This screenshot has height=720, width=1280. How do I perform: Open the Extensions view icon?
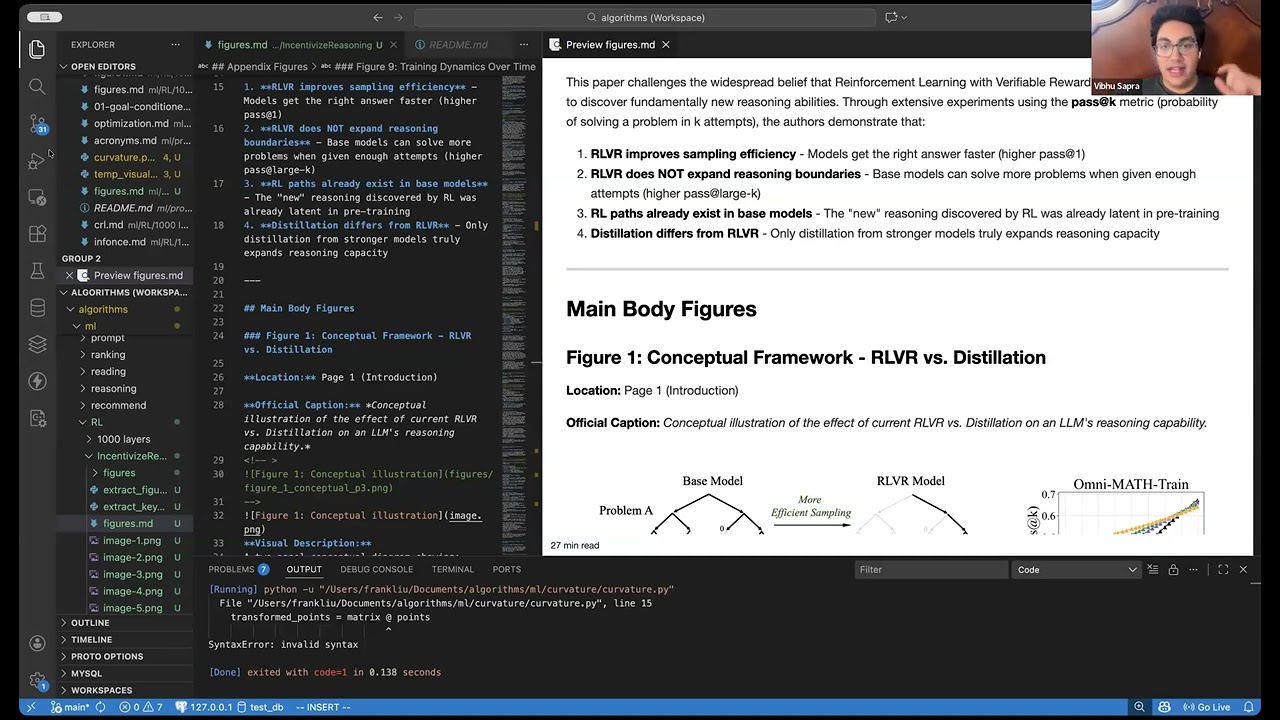coord(37,234)
